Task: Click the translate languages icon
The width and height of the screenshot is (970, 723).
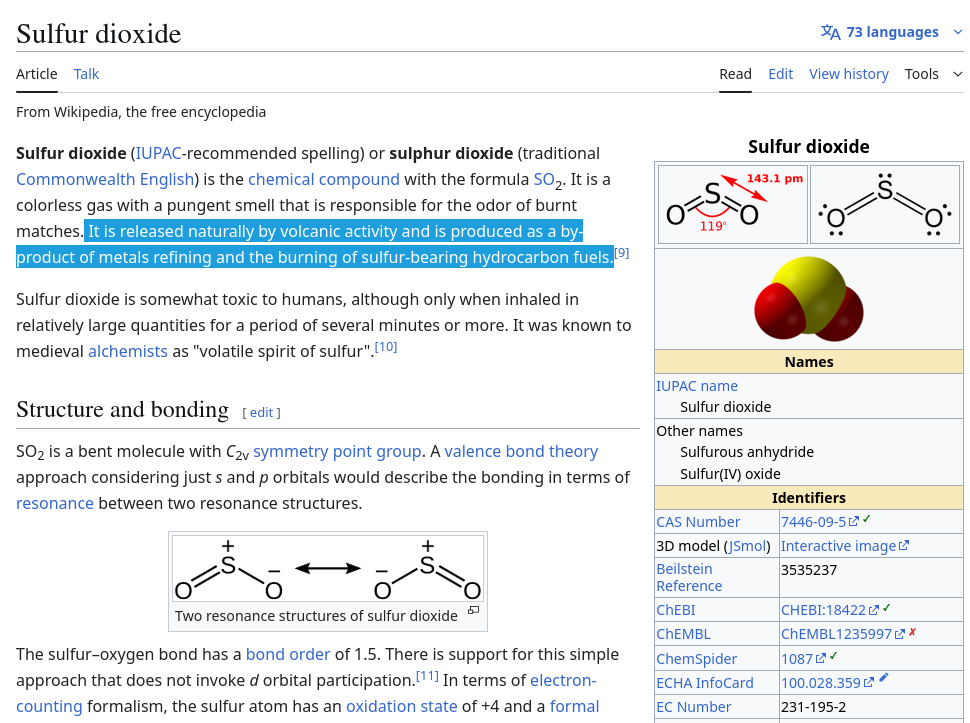Action: tap(830, 32)
